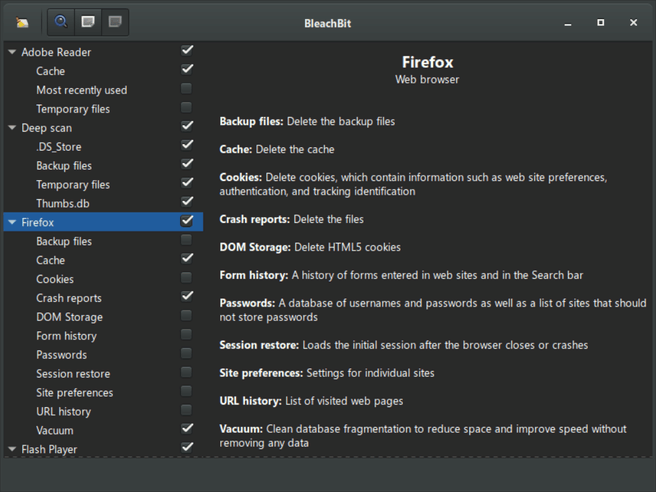
Task: Enable the Session restore checkbox
Action: pyautogui.click(x=187, y=372)
